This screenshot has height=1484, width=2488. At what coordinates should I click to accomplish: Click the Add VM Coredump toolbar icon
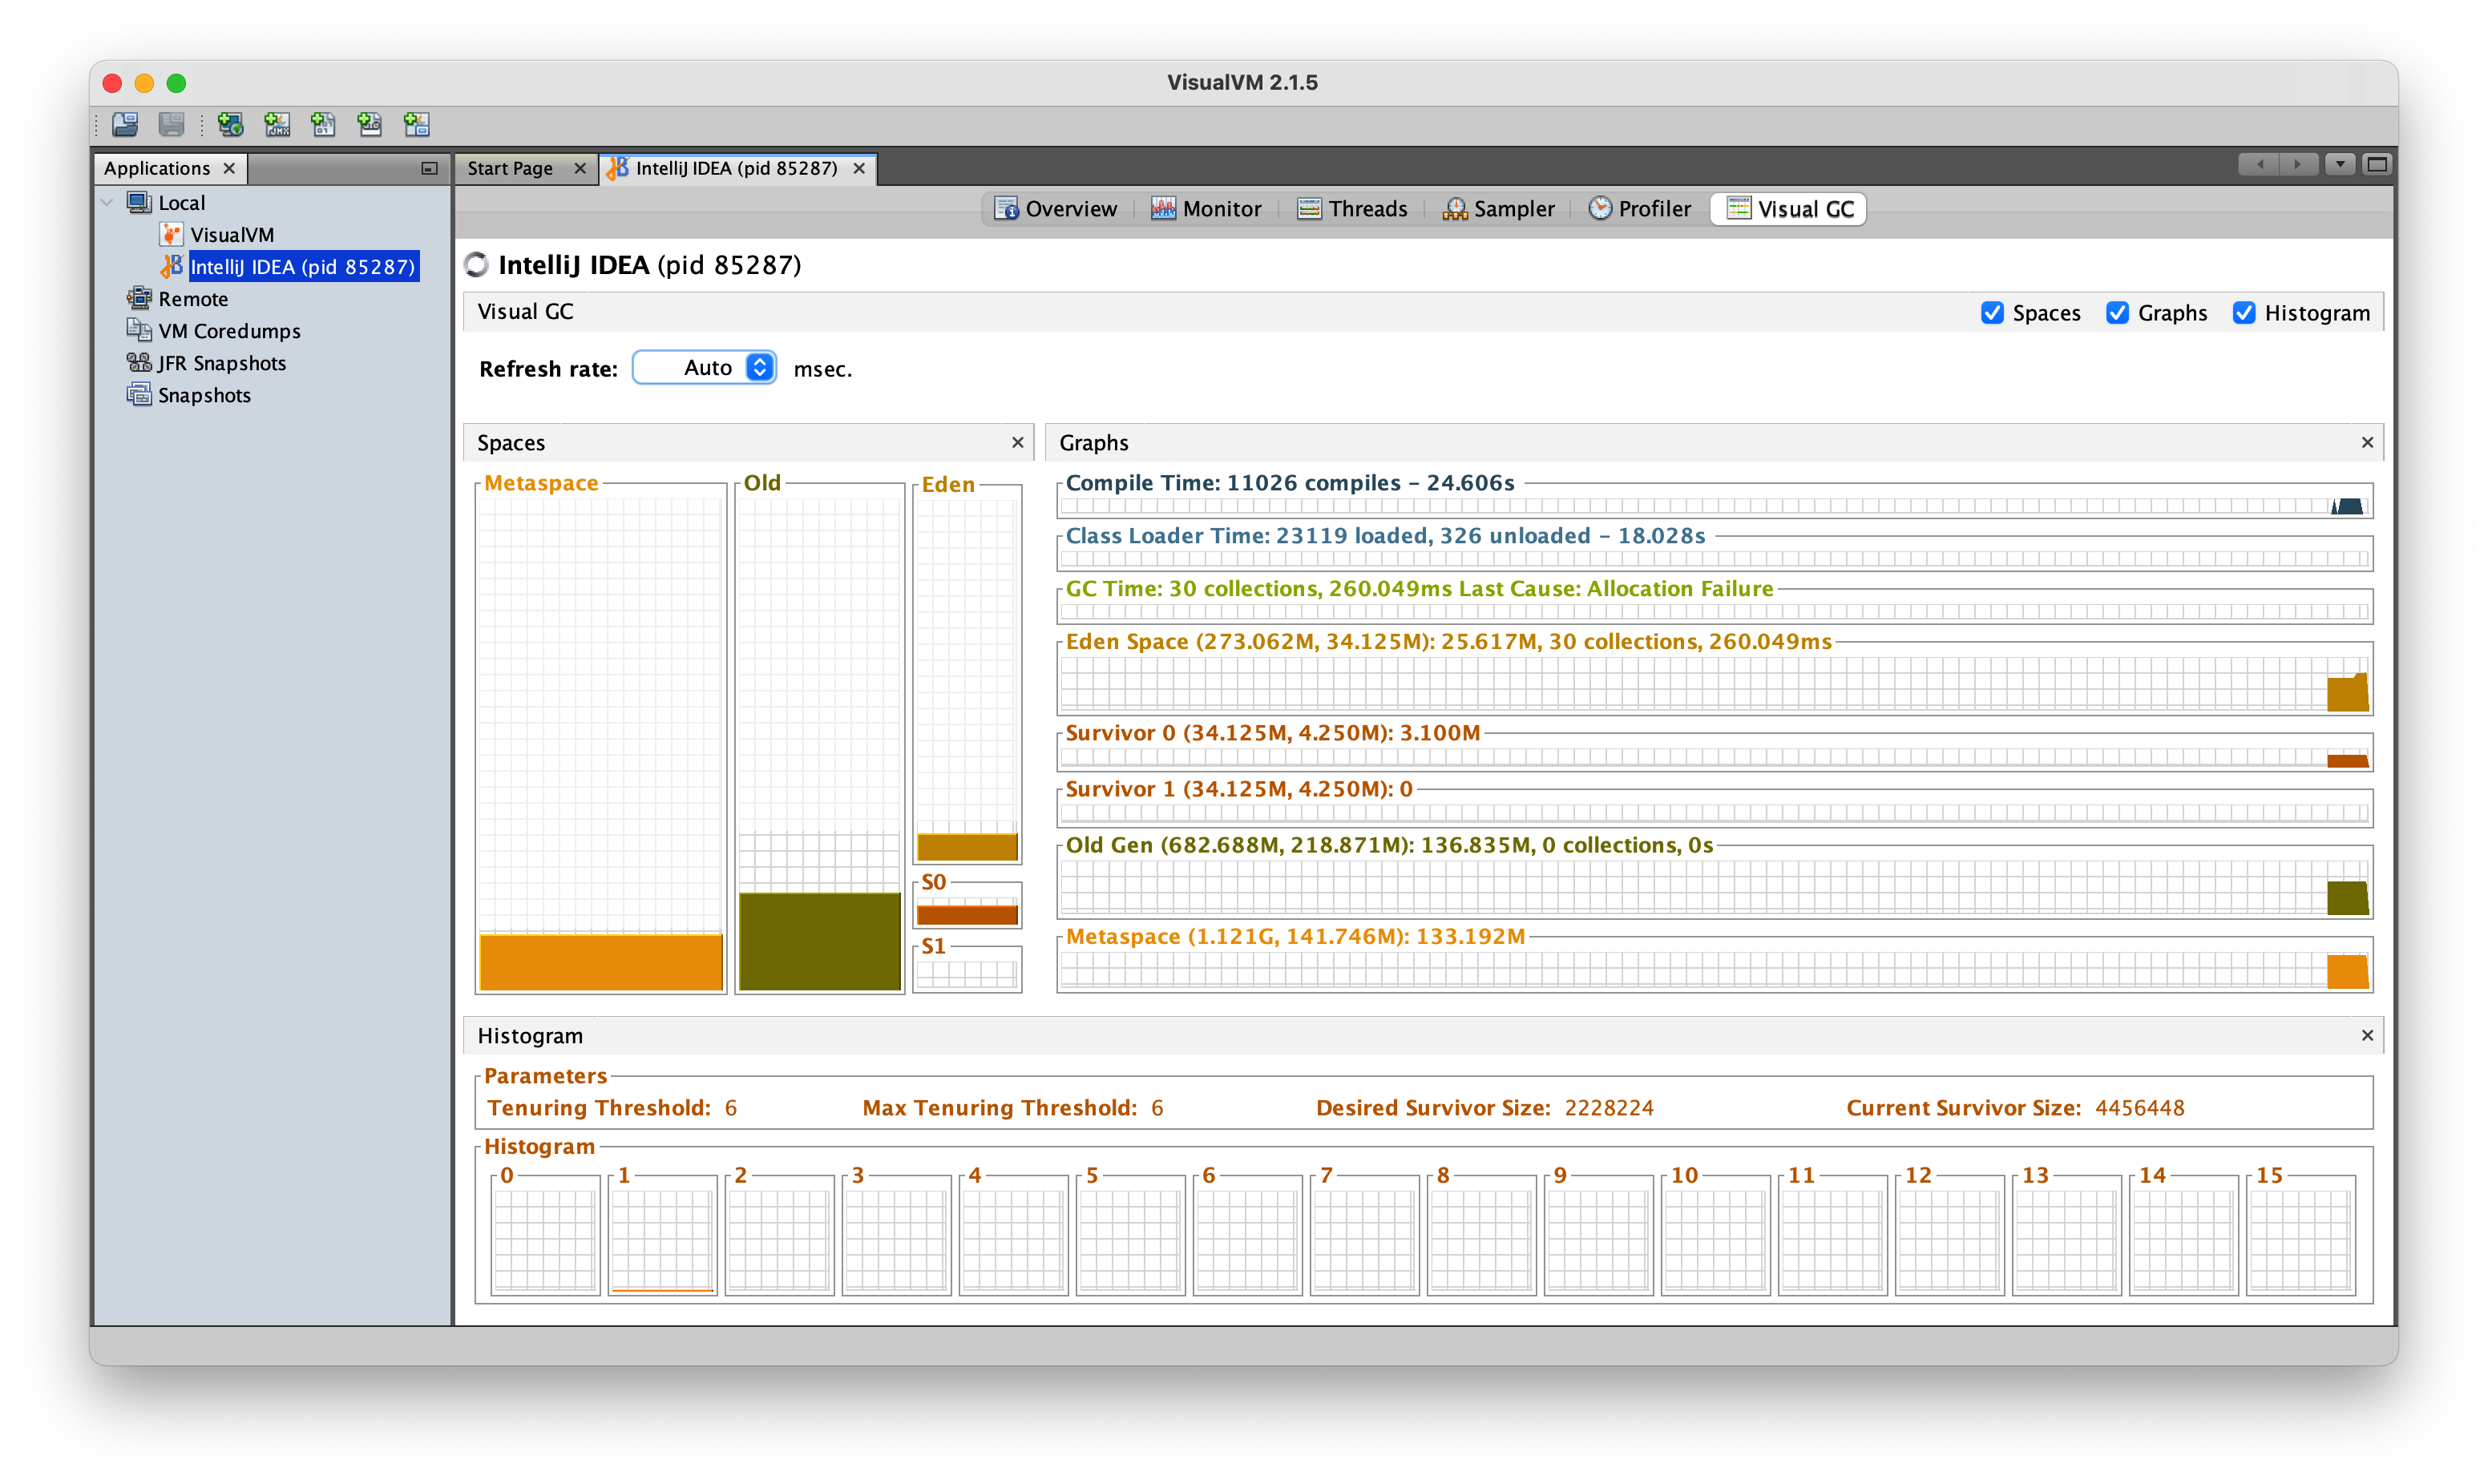[x=323, y=124]
